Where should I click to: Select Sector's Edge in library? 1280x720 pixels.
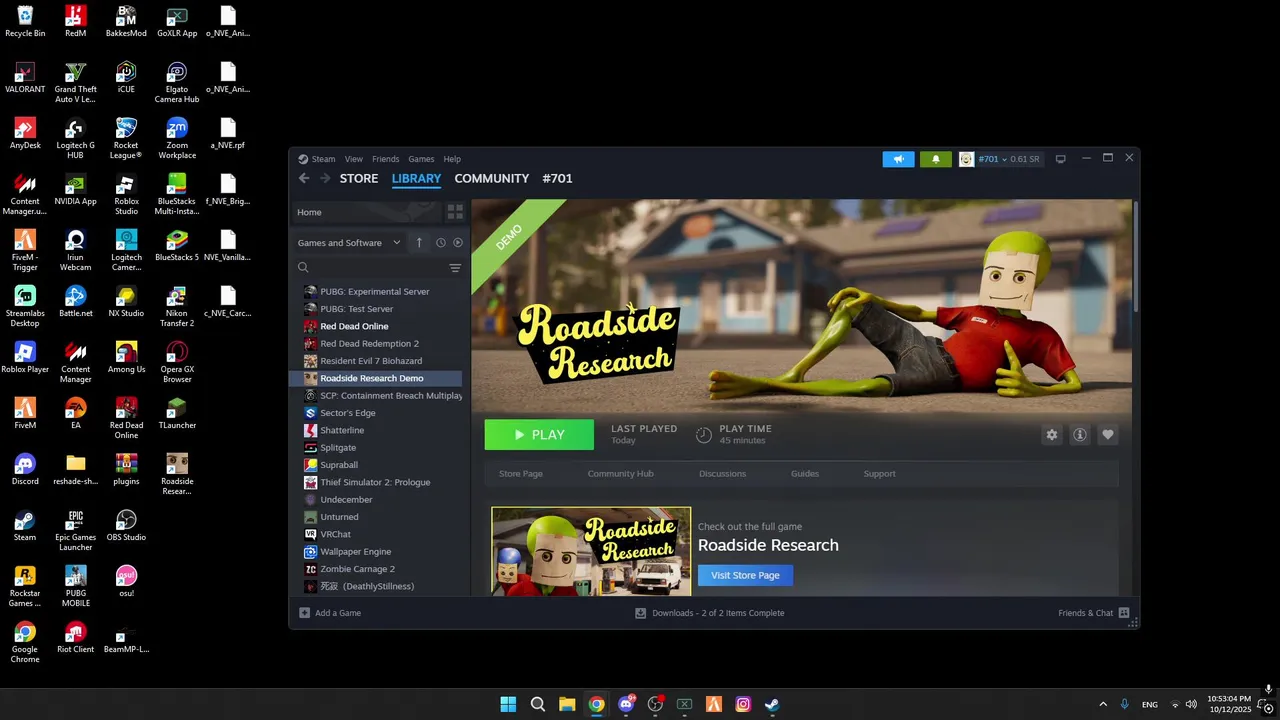tap(348, 413)
